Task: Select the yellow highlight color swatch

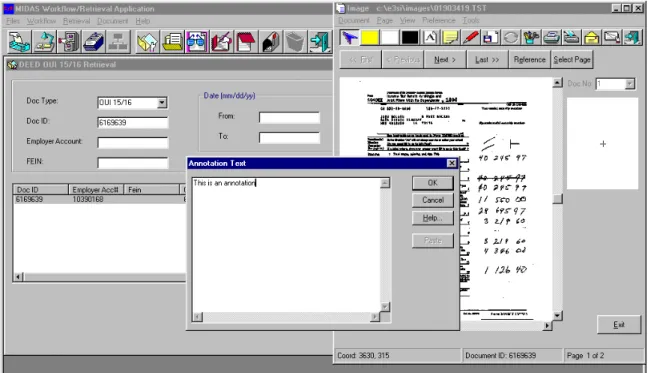Action: [x=369, y=38]
